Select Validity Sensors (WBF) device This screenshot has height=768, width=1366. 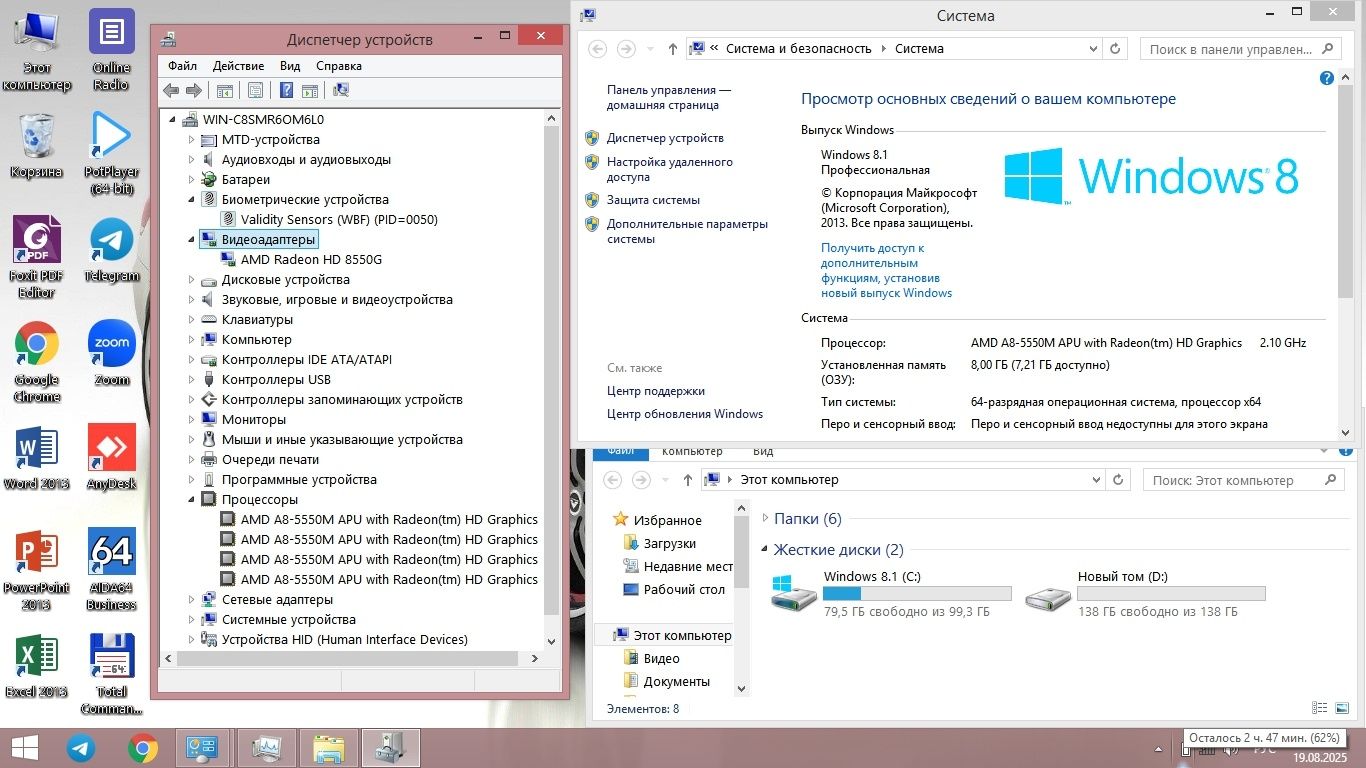[x=339, y=220]
